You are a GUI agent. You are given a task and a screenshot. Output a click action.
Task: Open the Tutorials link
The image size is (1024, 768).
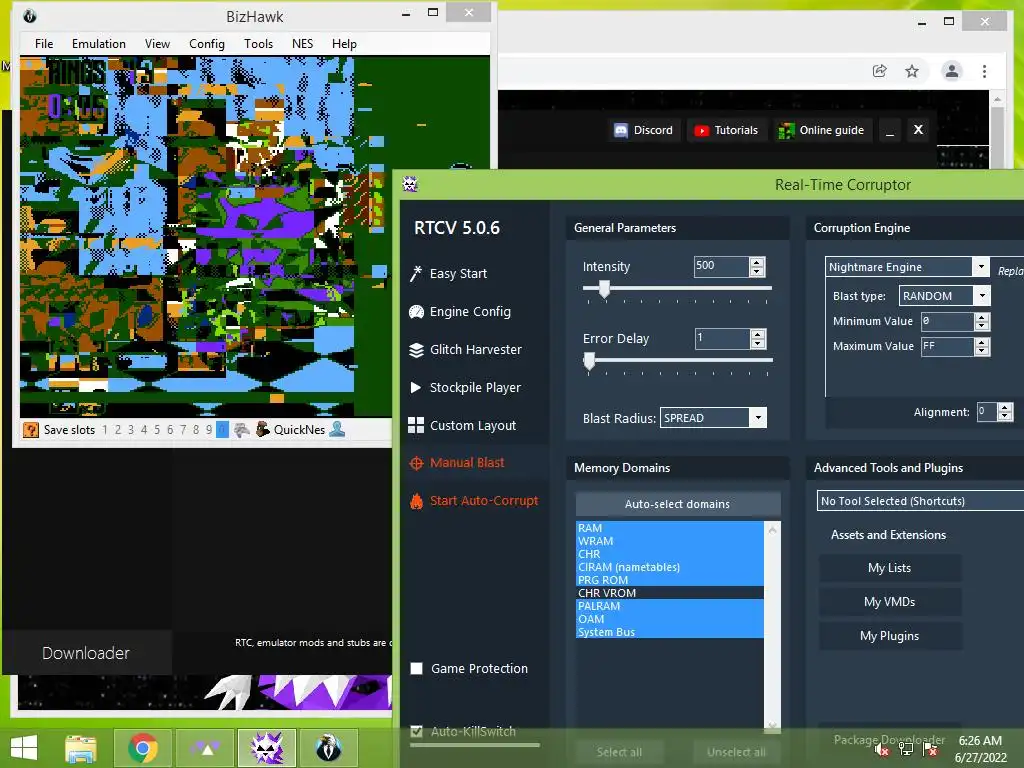coord(726,130)
